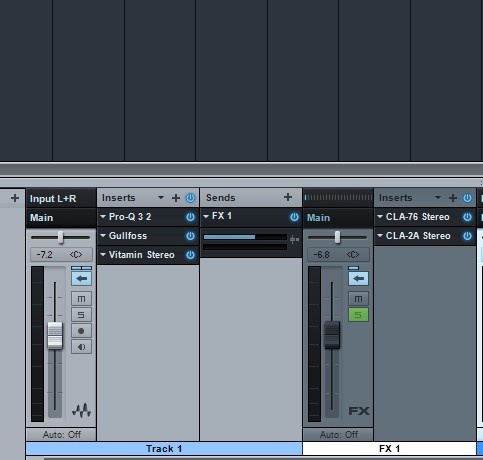Click FX 1 pan value <C>

[x=353, y=255]
